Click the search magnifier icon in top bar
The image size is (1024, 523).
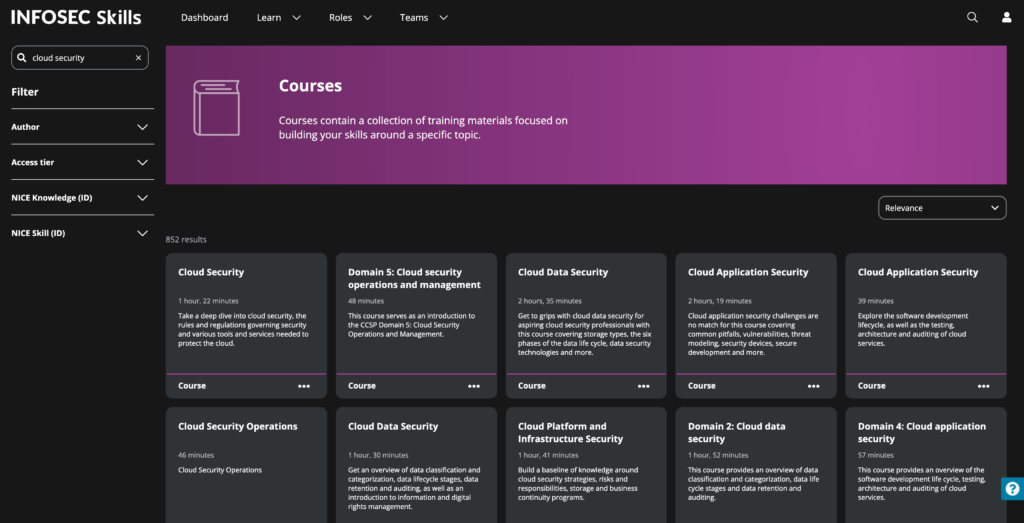click(x=972, y=17)
